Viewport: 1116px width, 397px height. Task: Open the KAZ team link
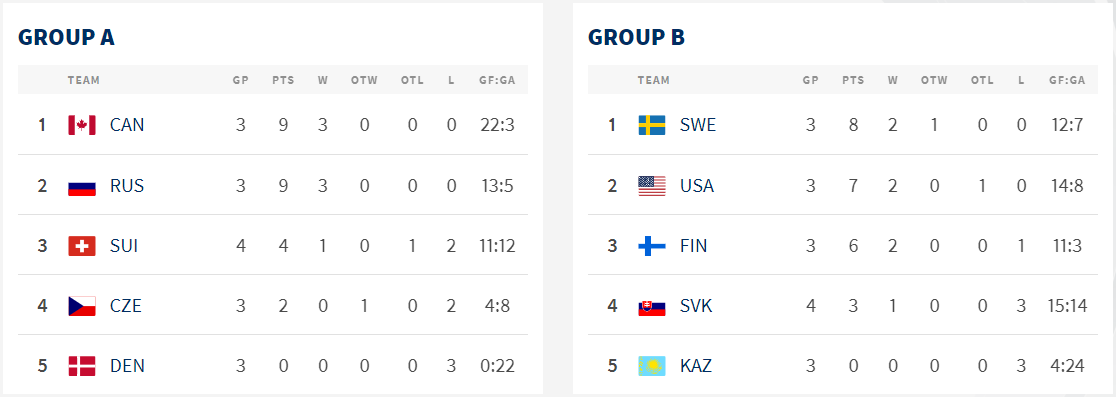point(696,366)
